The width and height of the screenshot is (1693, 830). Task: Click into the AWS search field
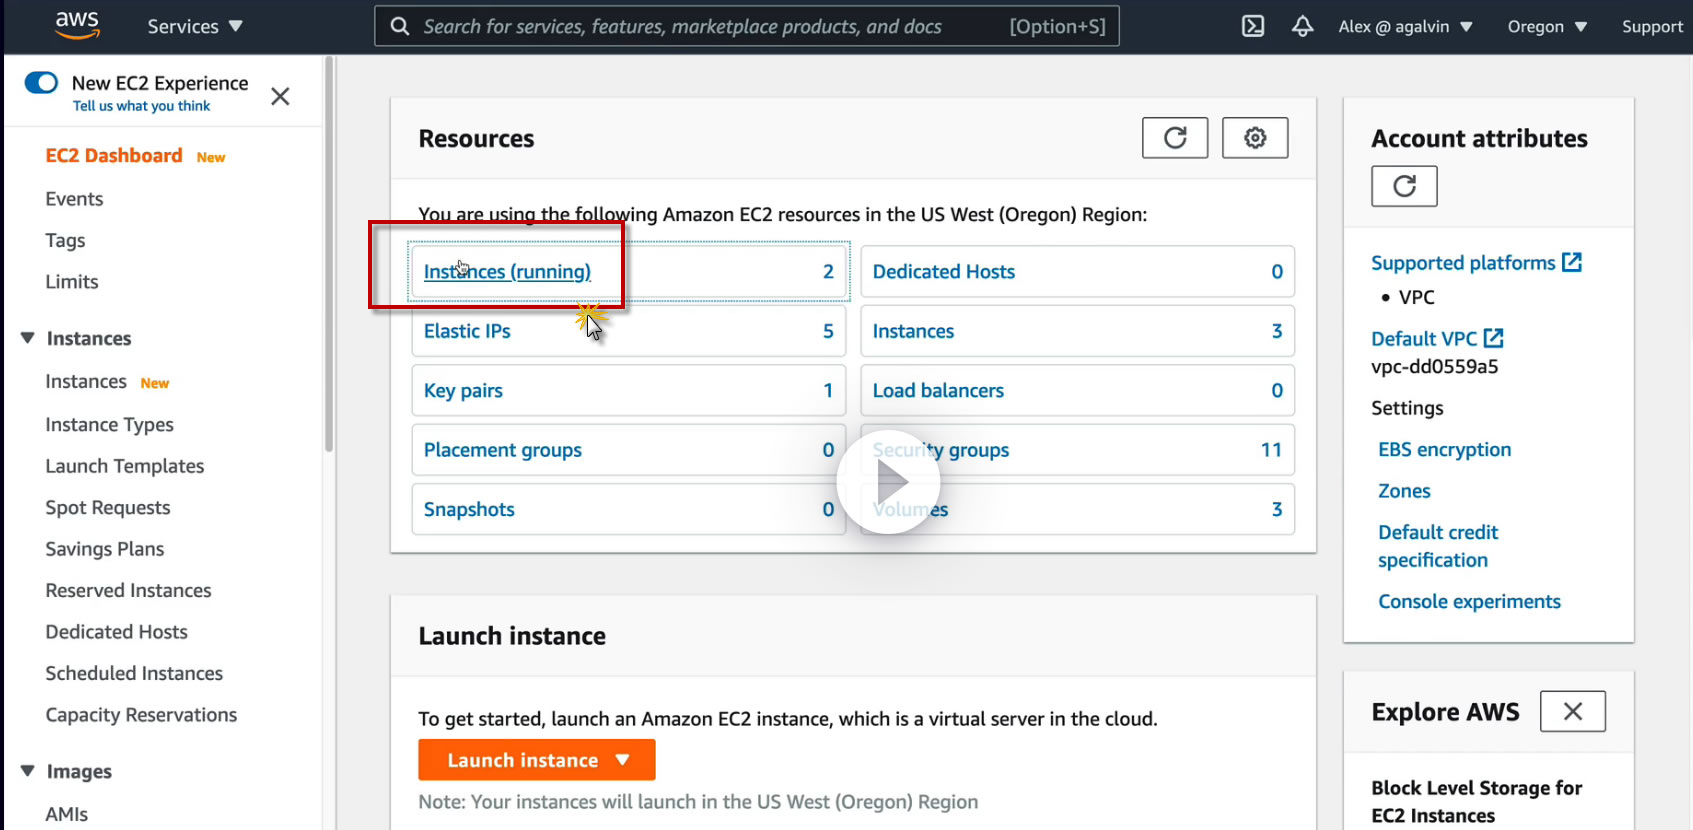point(700,26)
